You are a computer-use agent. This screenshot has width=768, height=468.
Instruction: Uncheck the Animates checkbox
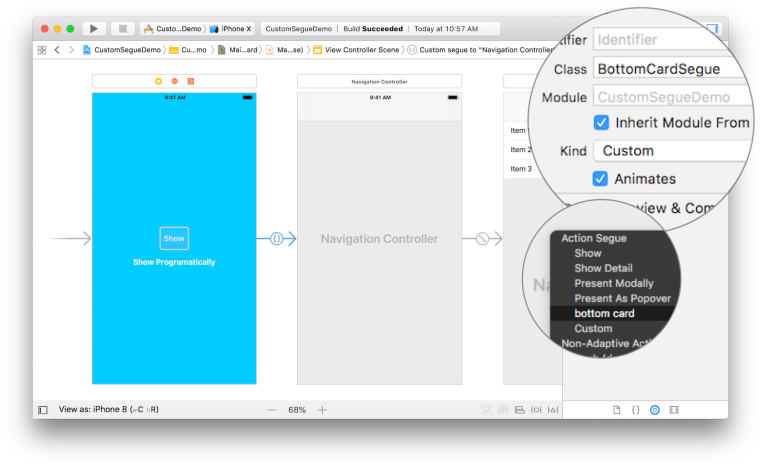click(x=600, y=179)
